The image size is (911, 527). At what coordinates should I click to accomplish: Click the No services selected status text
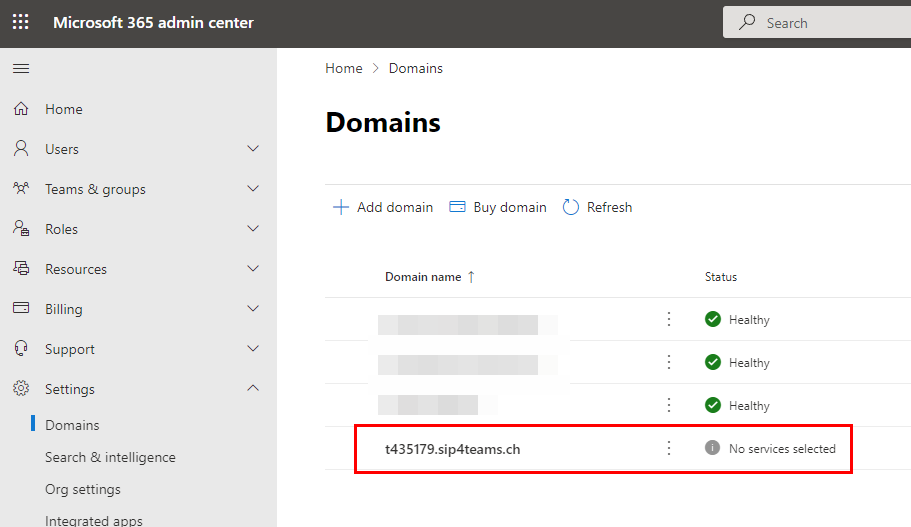click(782, 449)
